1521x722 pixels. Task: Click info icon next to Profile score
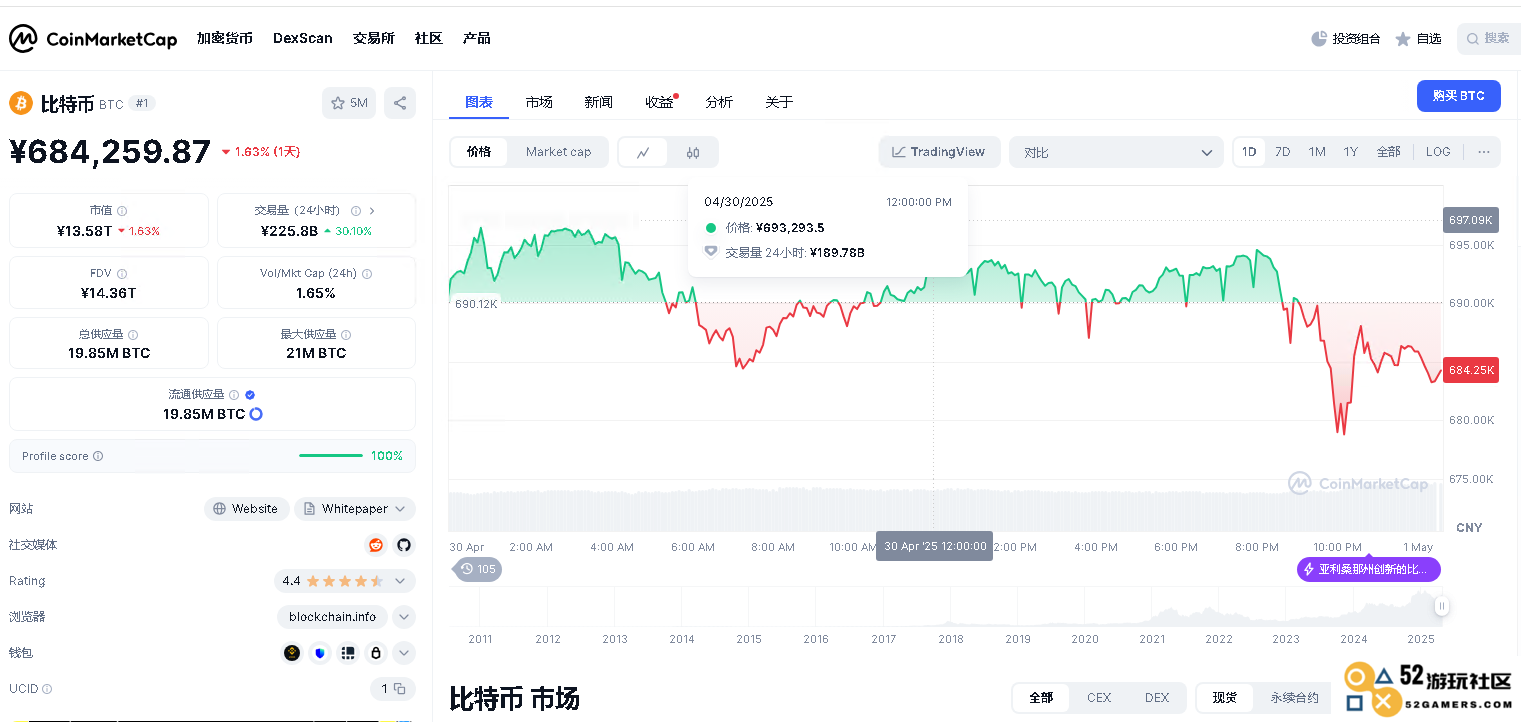(98, 456)
